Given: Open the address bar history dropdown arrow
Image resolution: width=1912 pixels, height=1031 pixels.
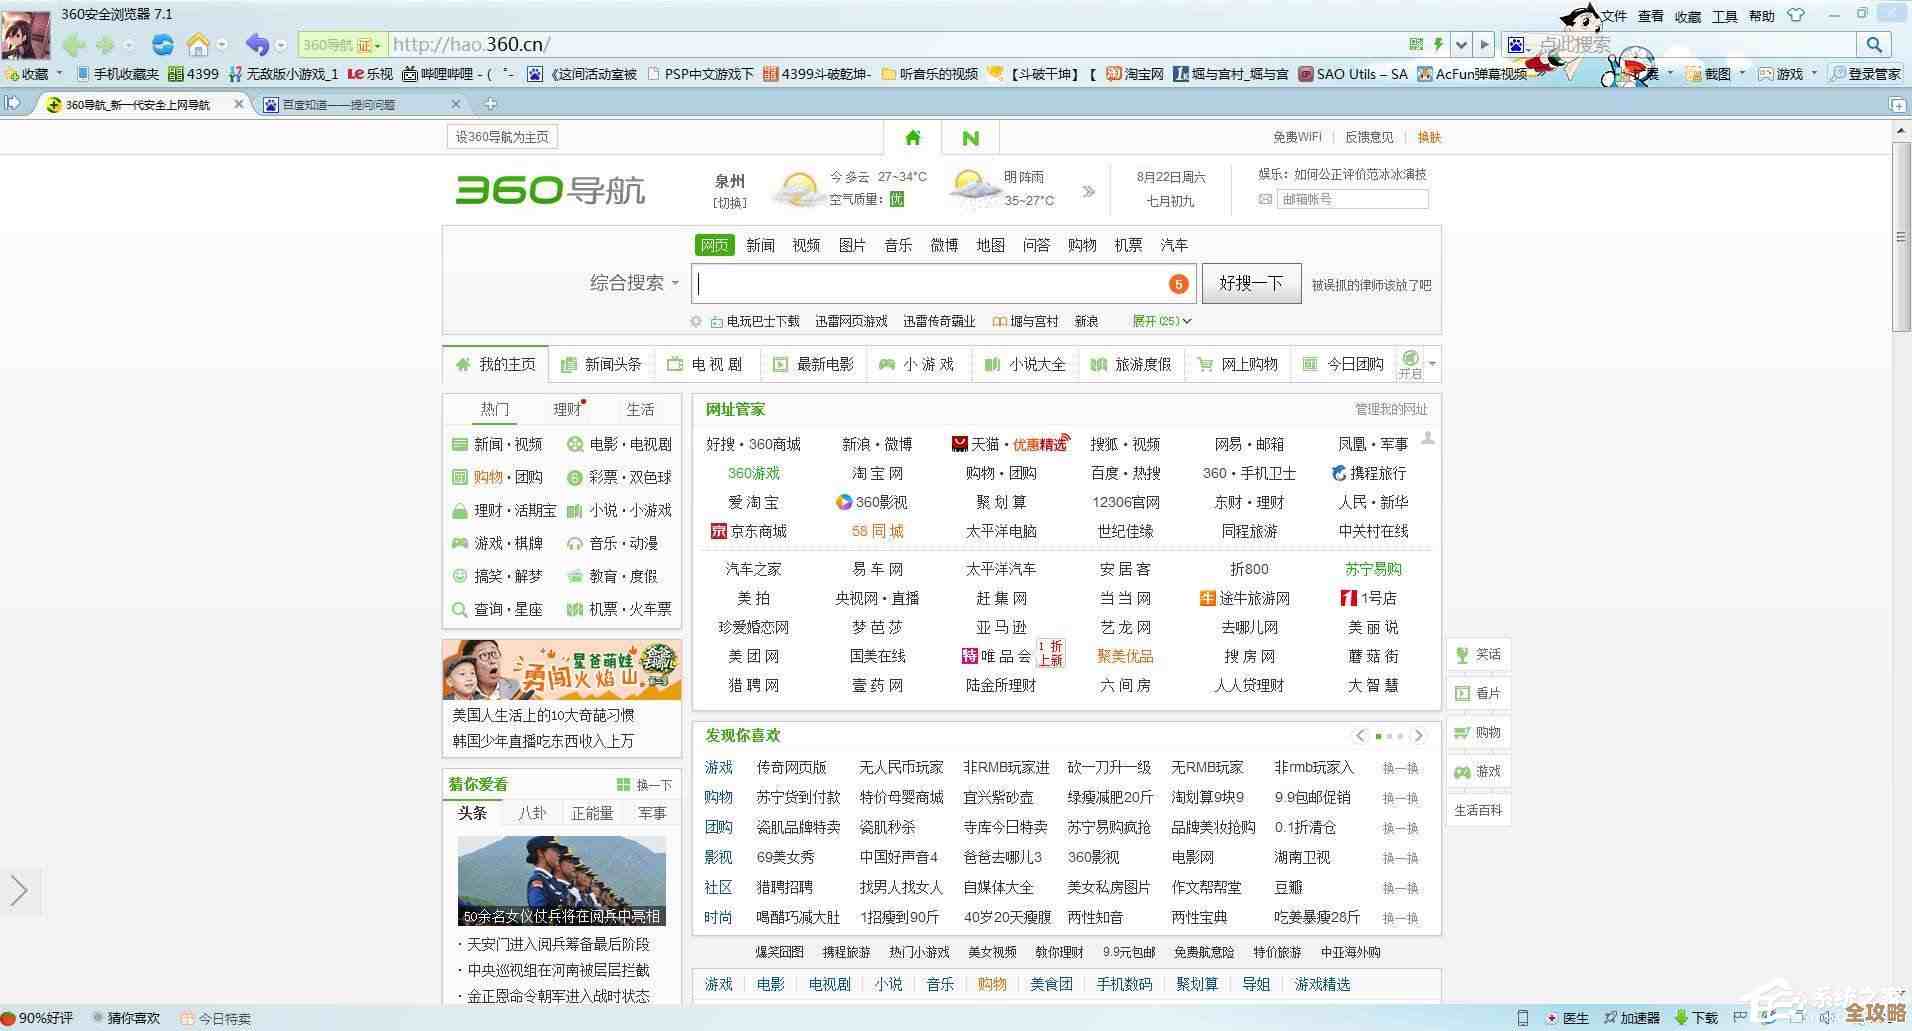Looking at the screenshot, I should pyautogui.click(x=1461, y=44).
